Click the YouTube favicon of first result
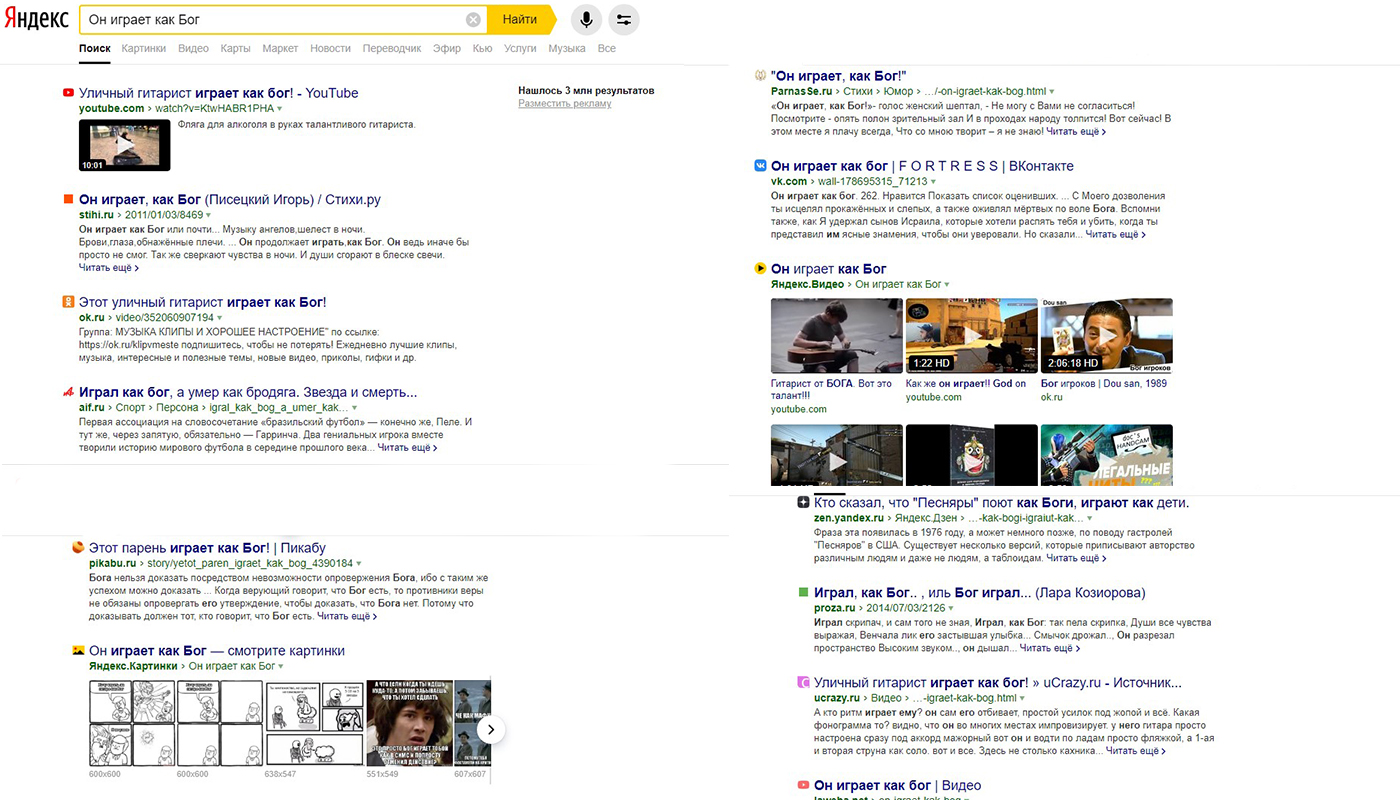This screenshot has width=1400, height=800. (68, 93)
